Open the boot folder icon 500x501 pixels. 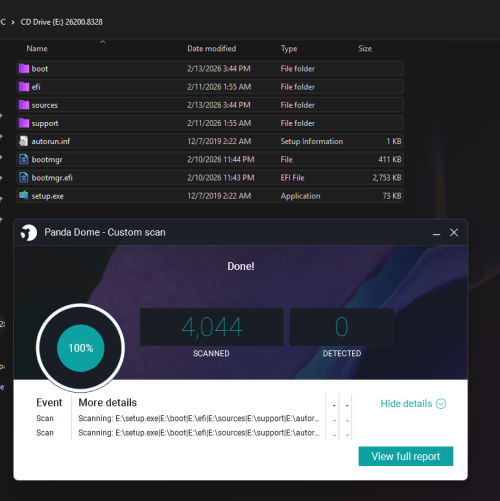(x=24, y=69)
